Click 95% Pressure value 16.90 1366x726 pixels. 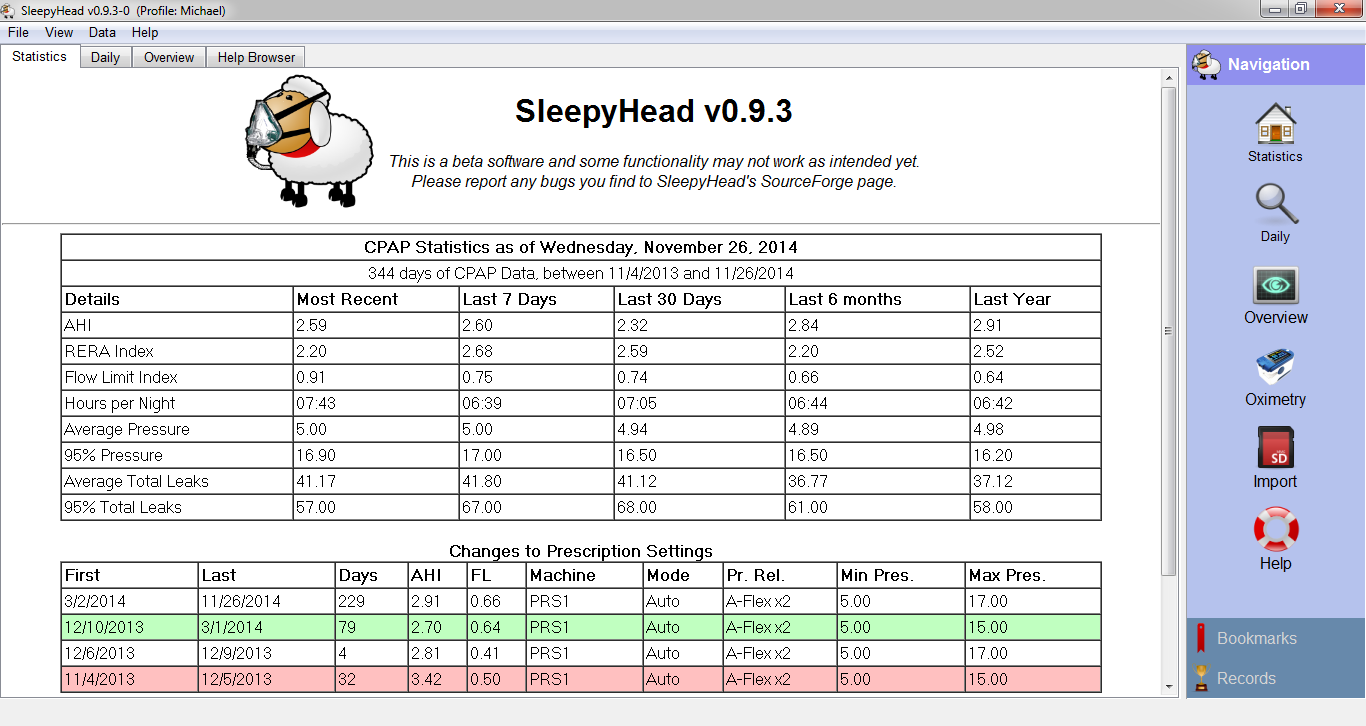(x=316, y=455)
